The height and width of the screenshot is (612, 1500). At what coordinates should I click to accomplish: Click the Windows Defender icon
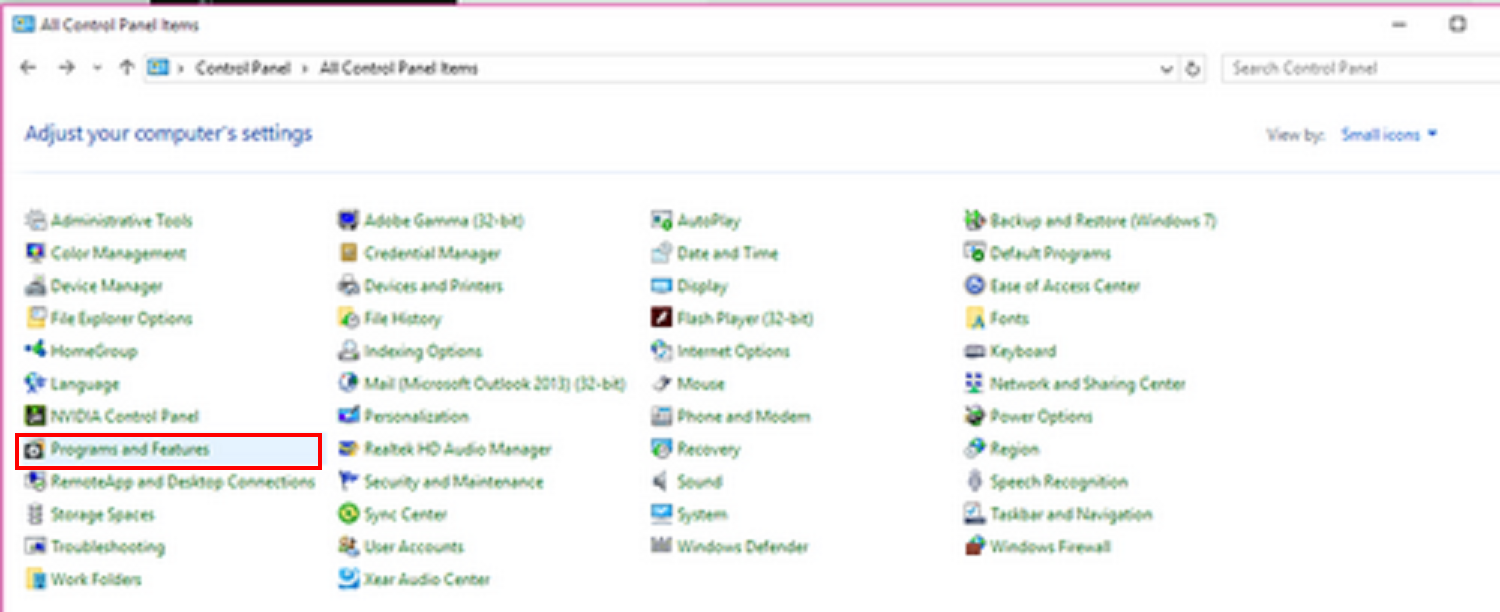pyautogui.click(x=661, y=547)
